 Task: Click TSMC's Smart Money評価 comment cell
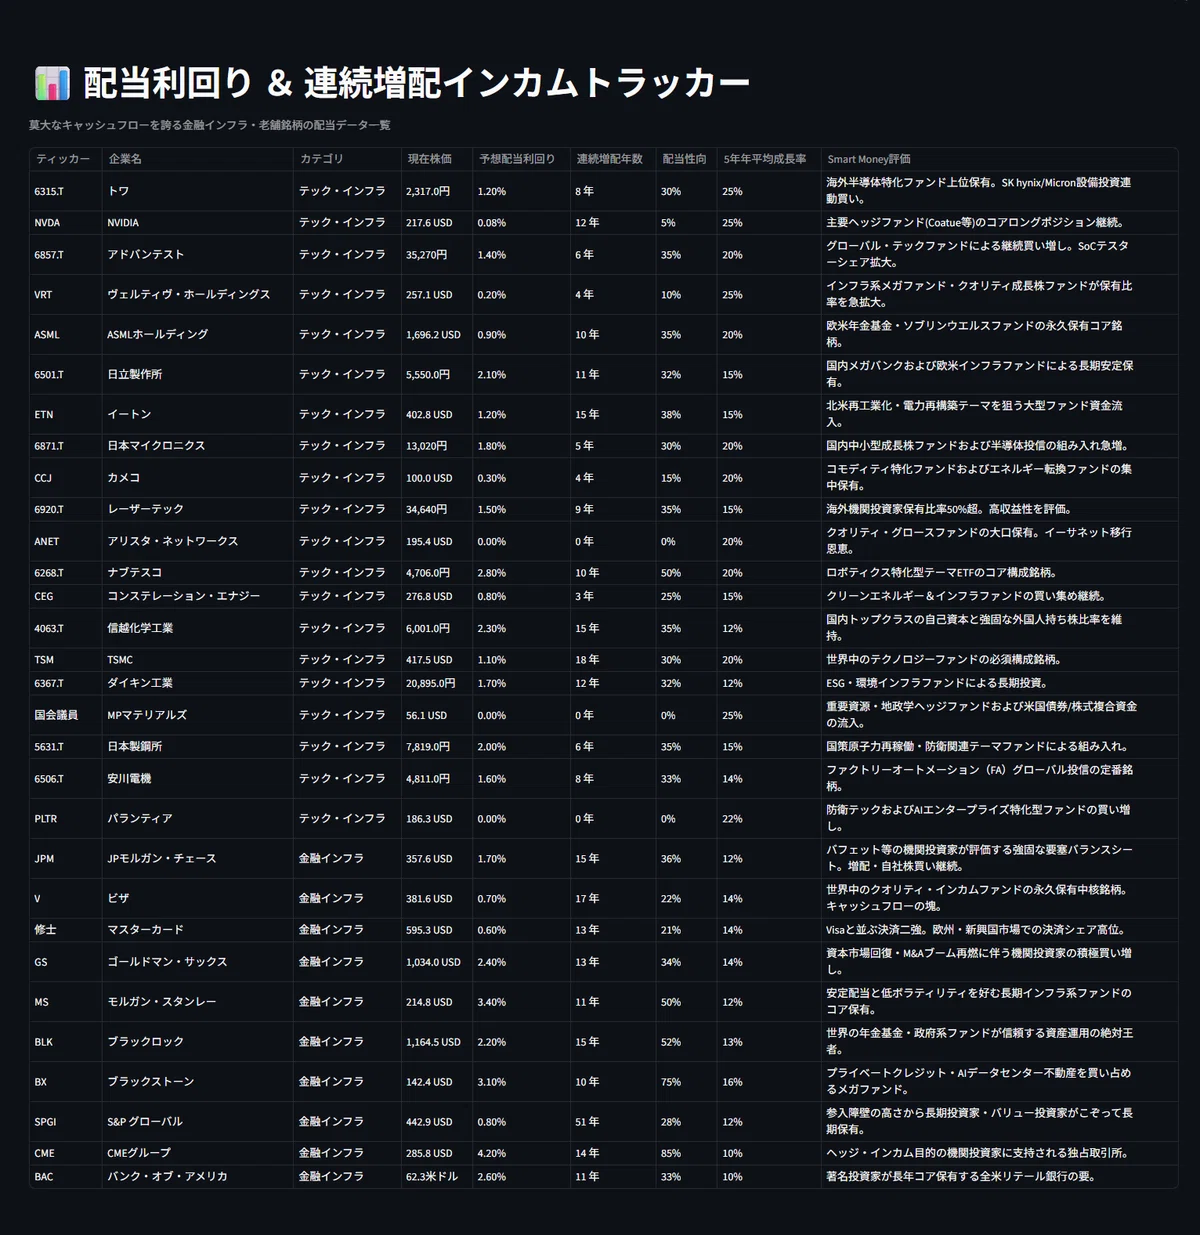[999, 660]
